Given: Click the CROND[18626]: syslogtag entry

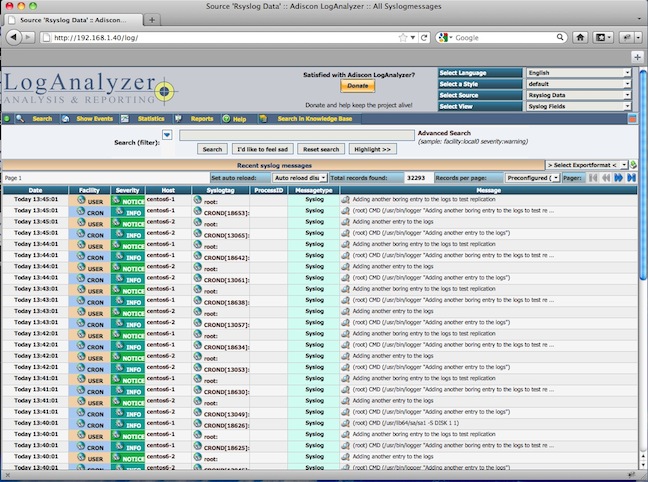Looking at the screenshot, I should click(226, 426).
